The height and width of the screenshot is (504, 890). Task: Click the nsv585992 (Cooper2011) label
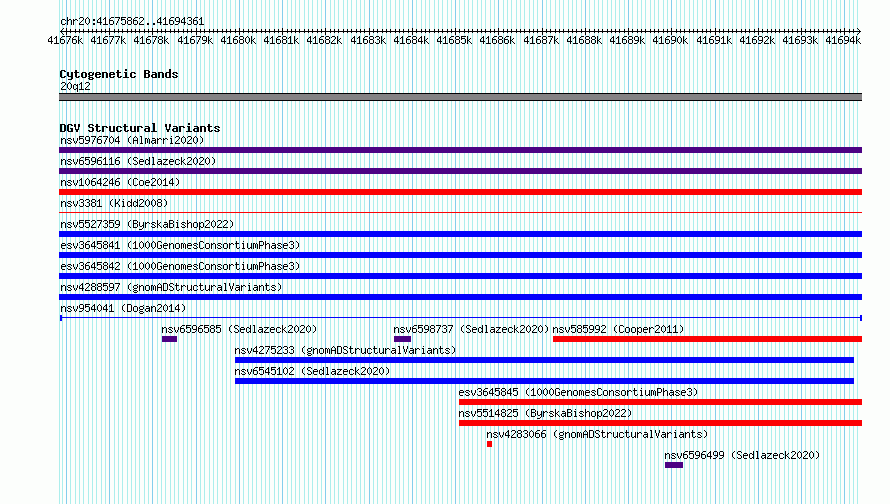coord(618,329)
